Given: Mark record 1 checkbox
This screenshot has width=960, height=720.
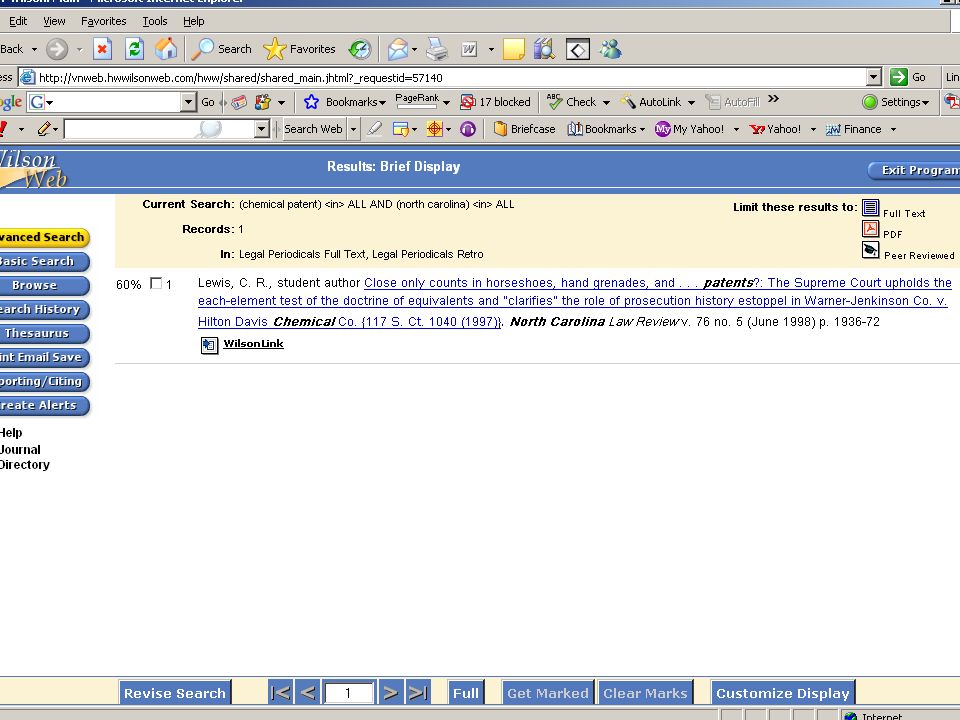Looking at the screenshot, I should [156, 283].
